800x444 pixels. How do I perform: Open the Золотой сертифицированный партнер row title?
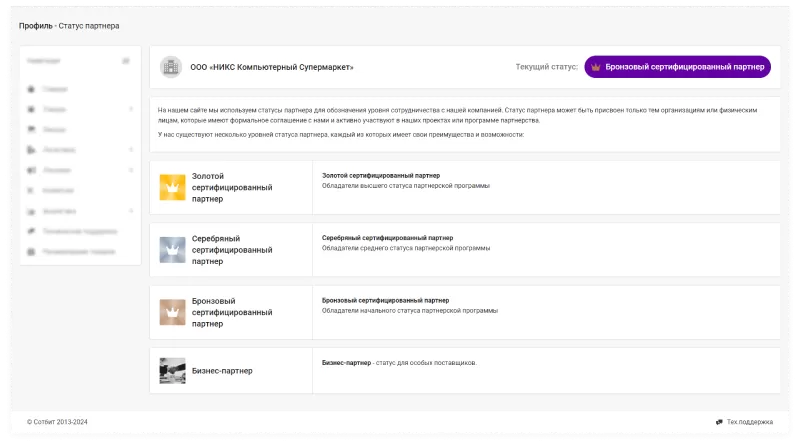[x=231, y=187]
